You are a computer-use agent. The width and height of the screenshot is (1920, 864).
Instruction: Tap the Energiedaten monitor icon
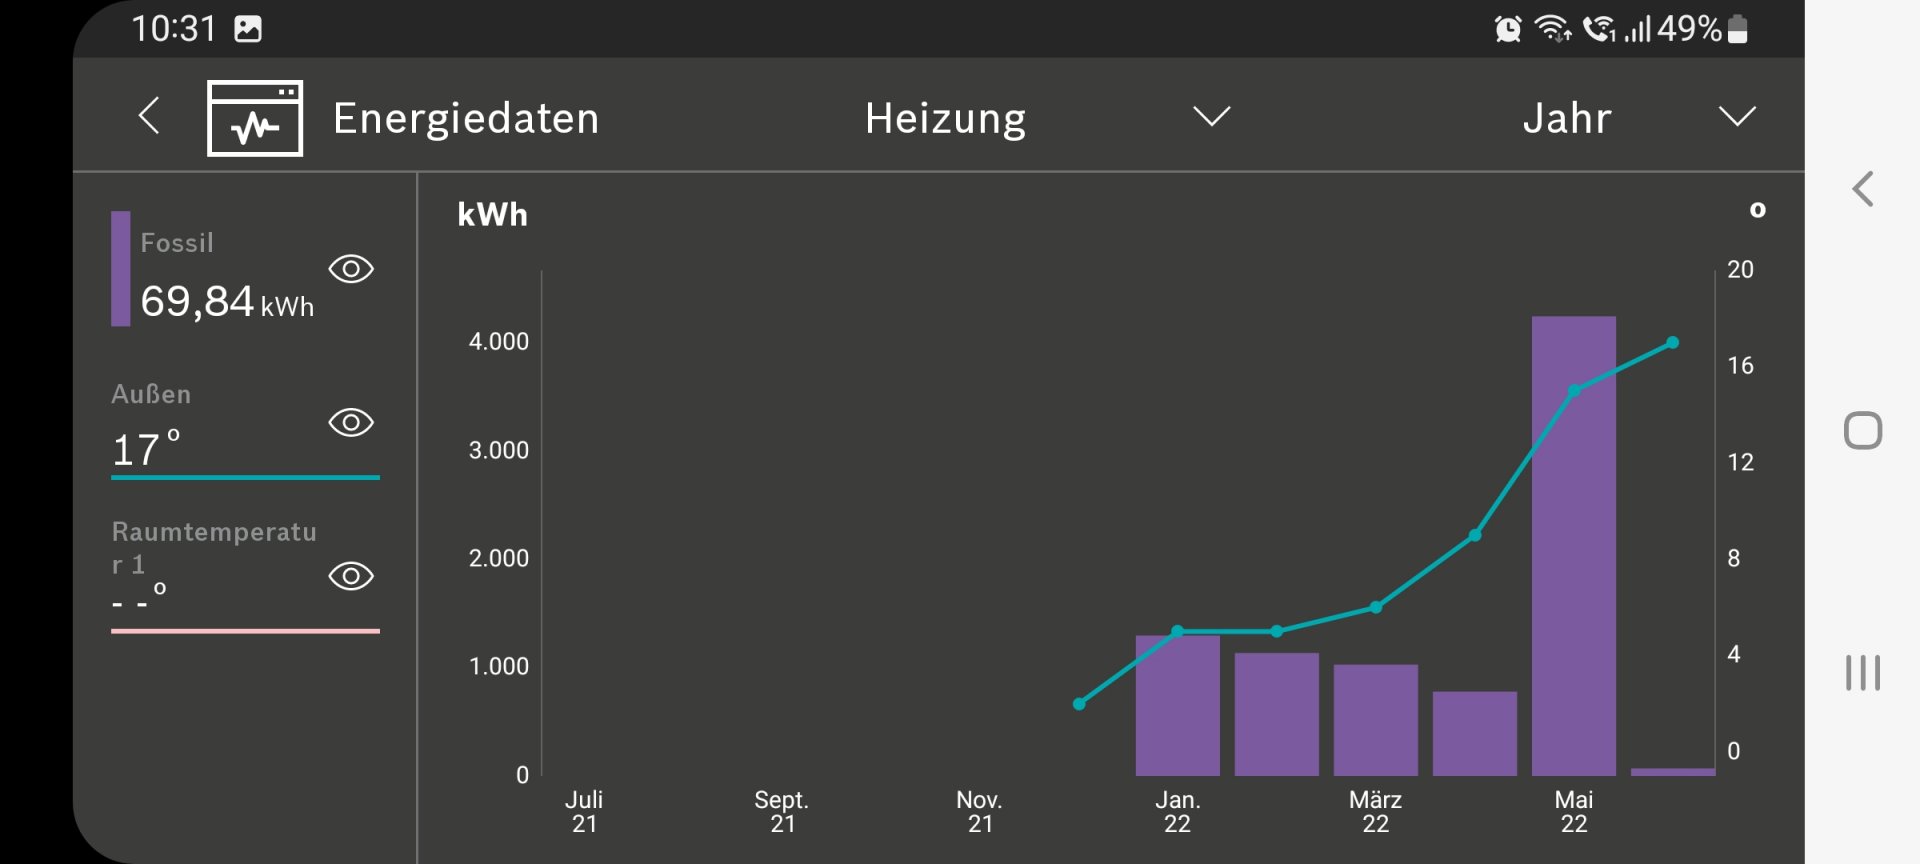(x=255, y=118)
